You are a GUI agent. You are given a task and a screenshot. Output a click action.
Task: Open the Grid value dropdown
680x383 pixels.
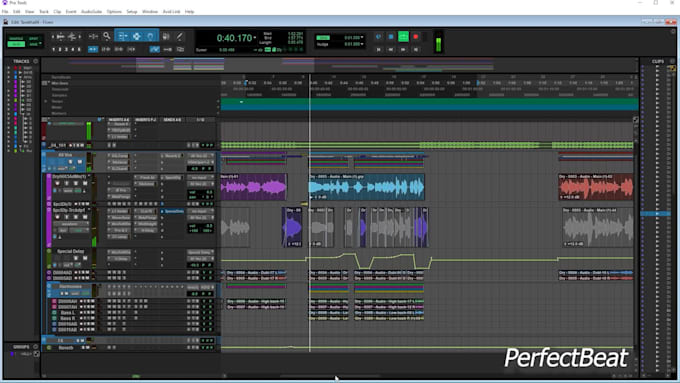point(362,38)
